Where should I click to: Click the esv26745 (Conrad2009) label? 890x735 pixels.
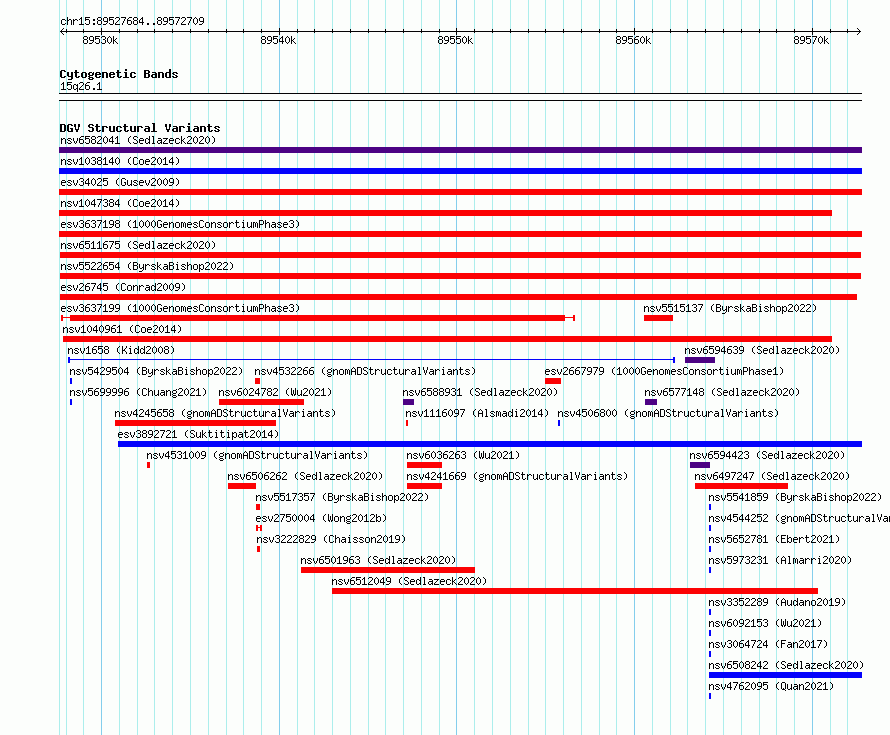(x=123, y=287)
